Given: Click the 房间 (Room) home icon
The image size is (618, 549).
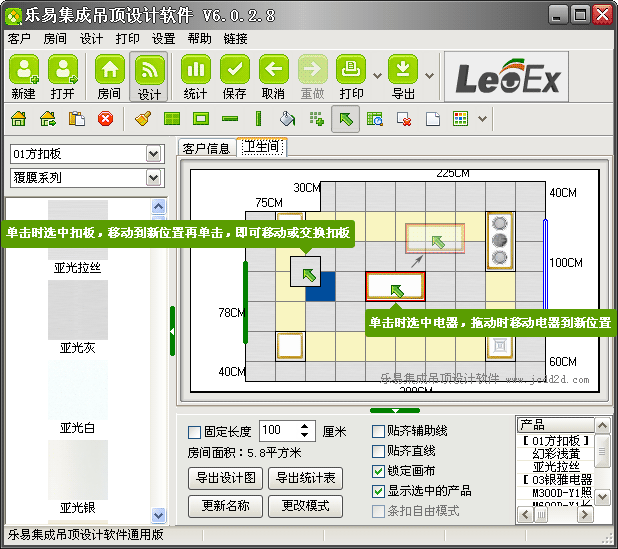Looking at the screenshot, I should pos(109,71).
